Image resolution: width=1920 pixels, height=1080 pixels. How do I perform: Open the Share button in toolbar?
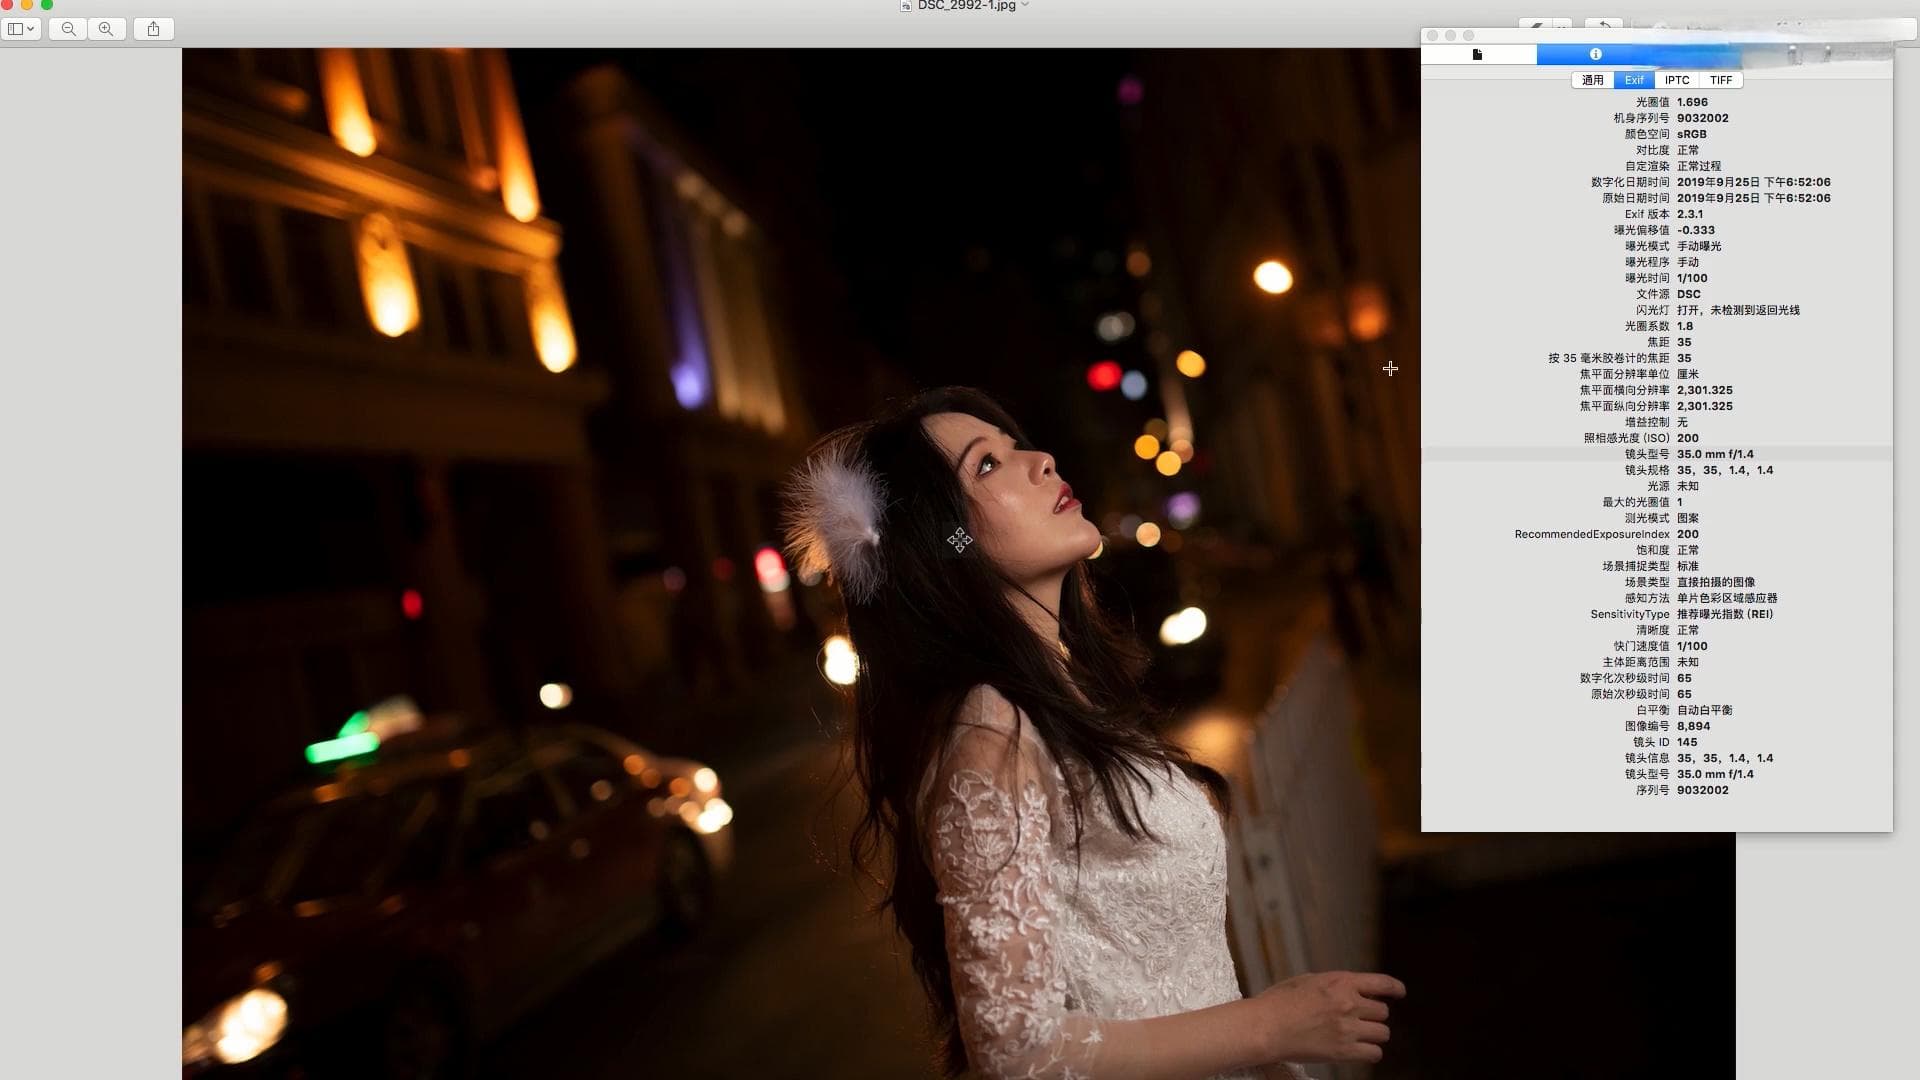(x=153, y=29)
